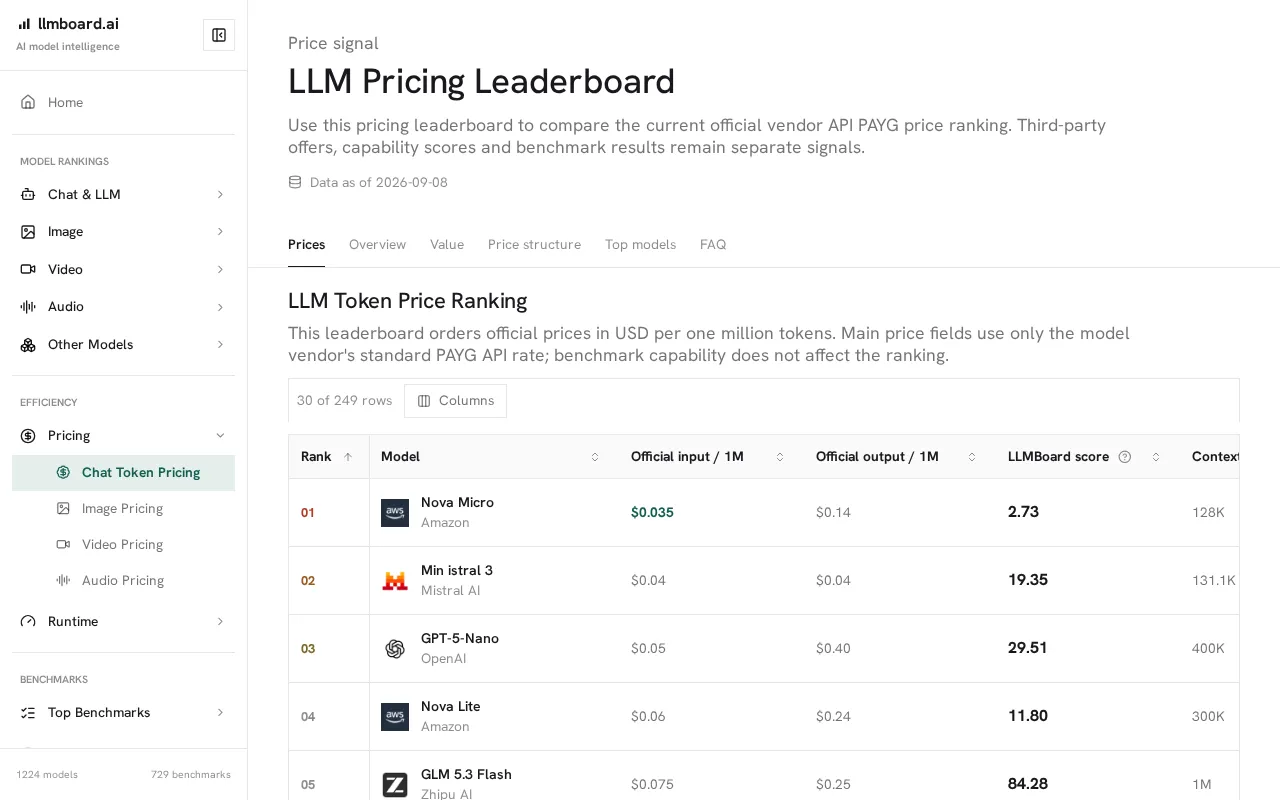Open the Price structure tab
This screenshot has width=1280, height=800.
point(534,244)
